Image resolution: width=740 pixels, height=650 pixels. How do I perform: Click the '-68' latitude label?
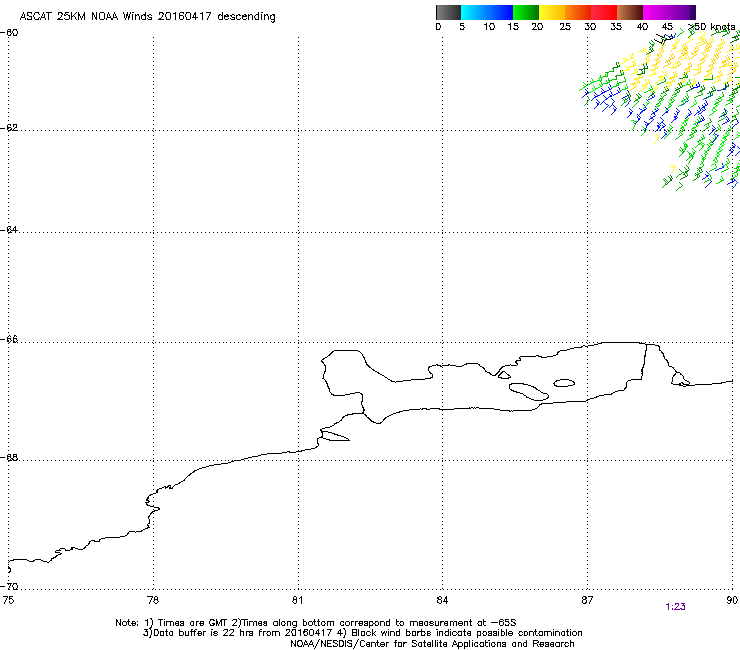(x=9, y=458)
